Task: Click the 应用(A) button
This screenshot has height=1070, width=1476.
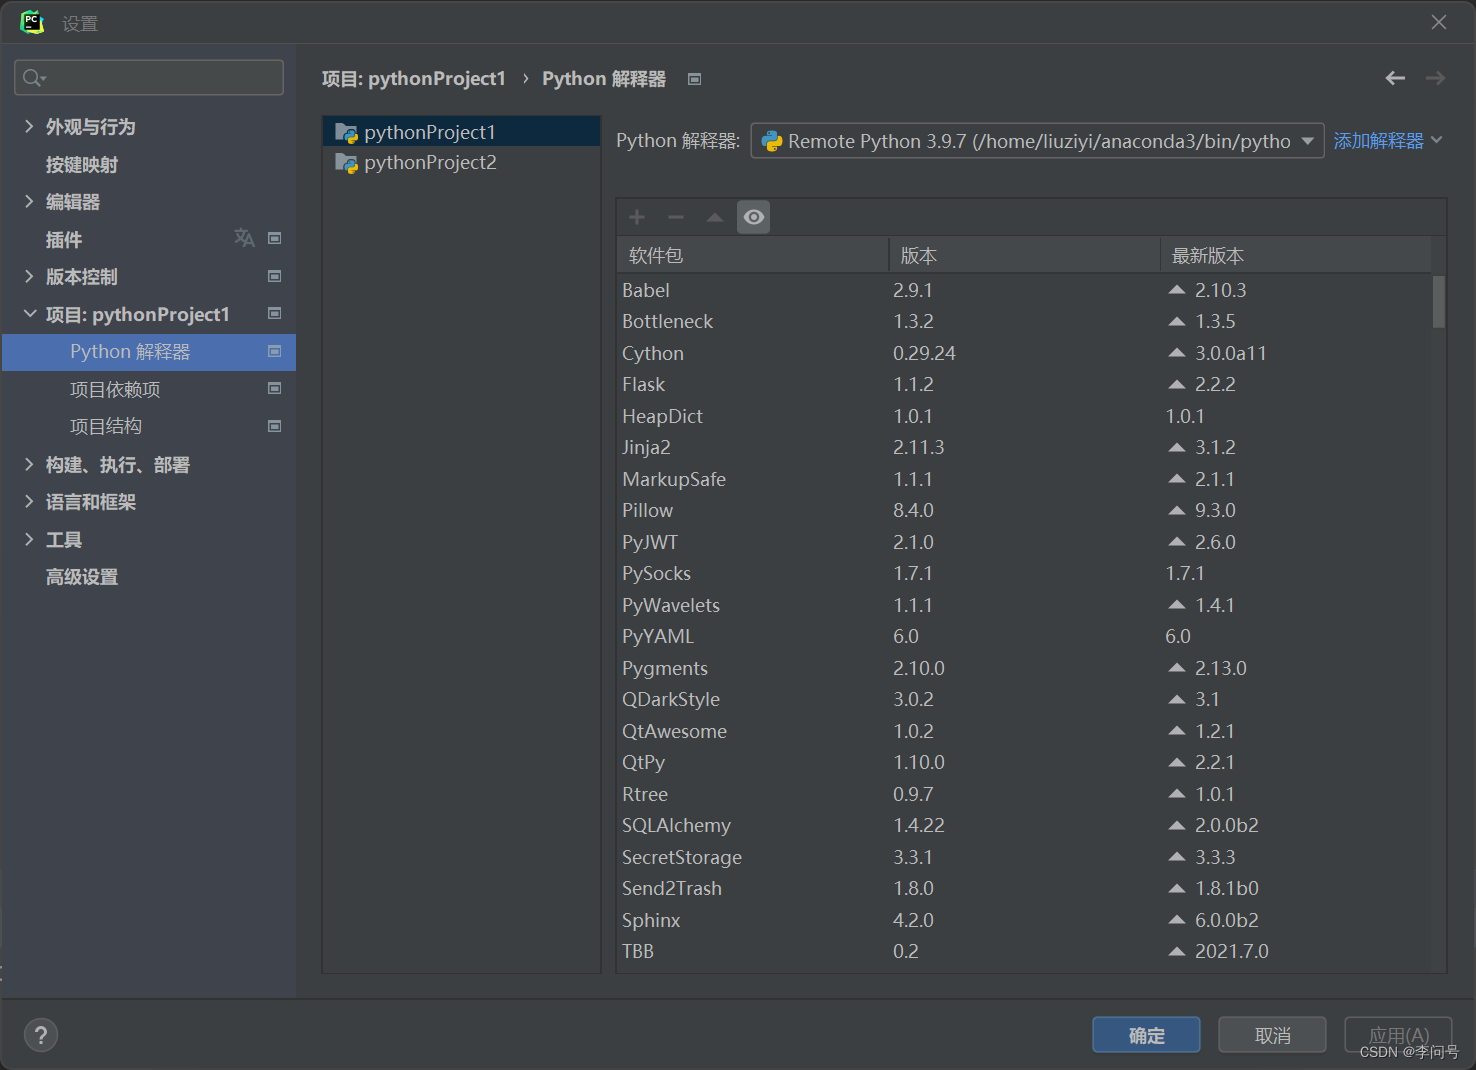Action: coord(1398,1035)
